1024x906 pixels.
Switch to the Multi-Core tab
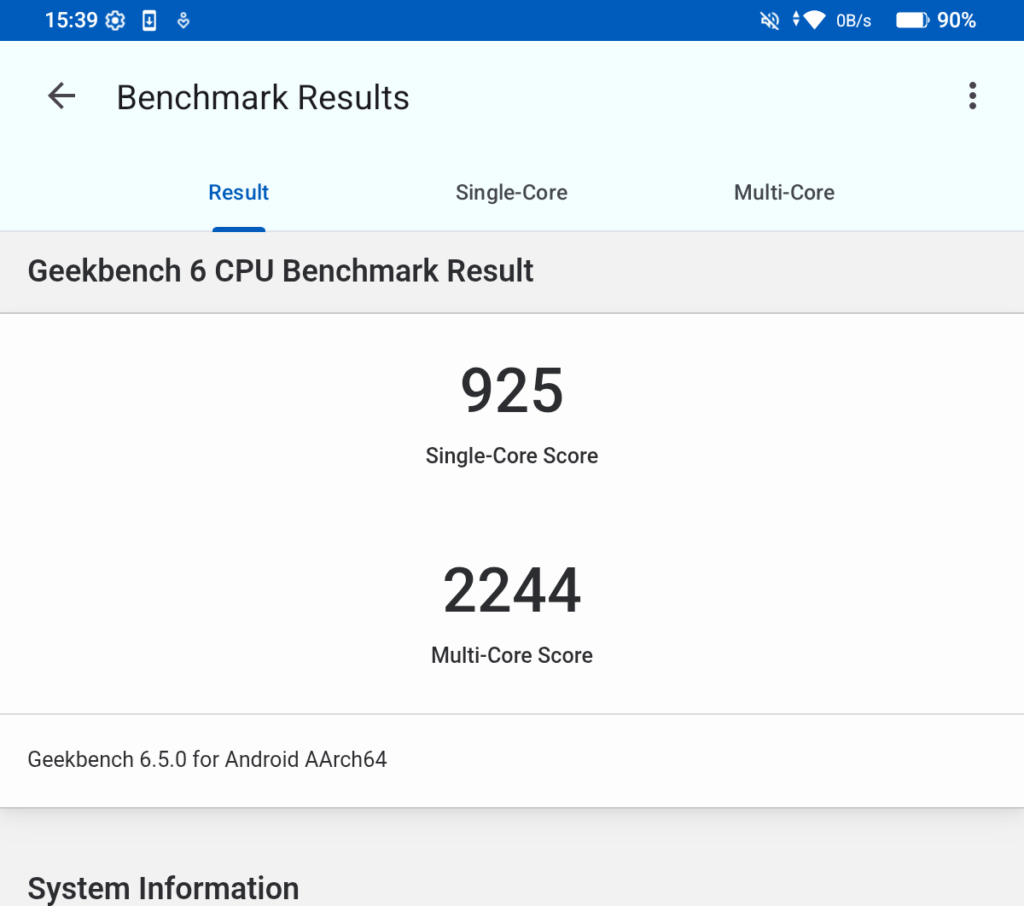pos(784,193)
